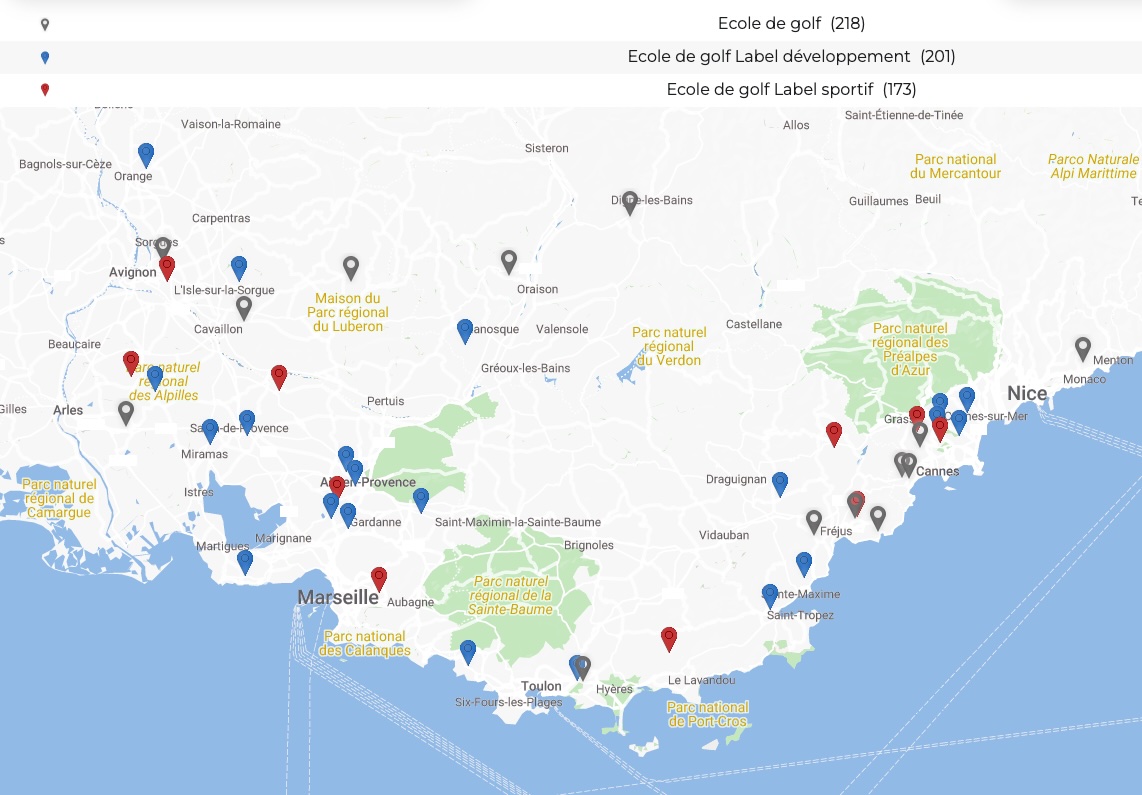Click the red marker north of Le Lavandou
Screen dimensions: 1142x795
[669, 638]
